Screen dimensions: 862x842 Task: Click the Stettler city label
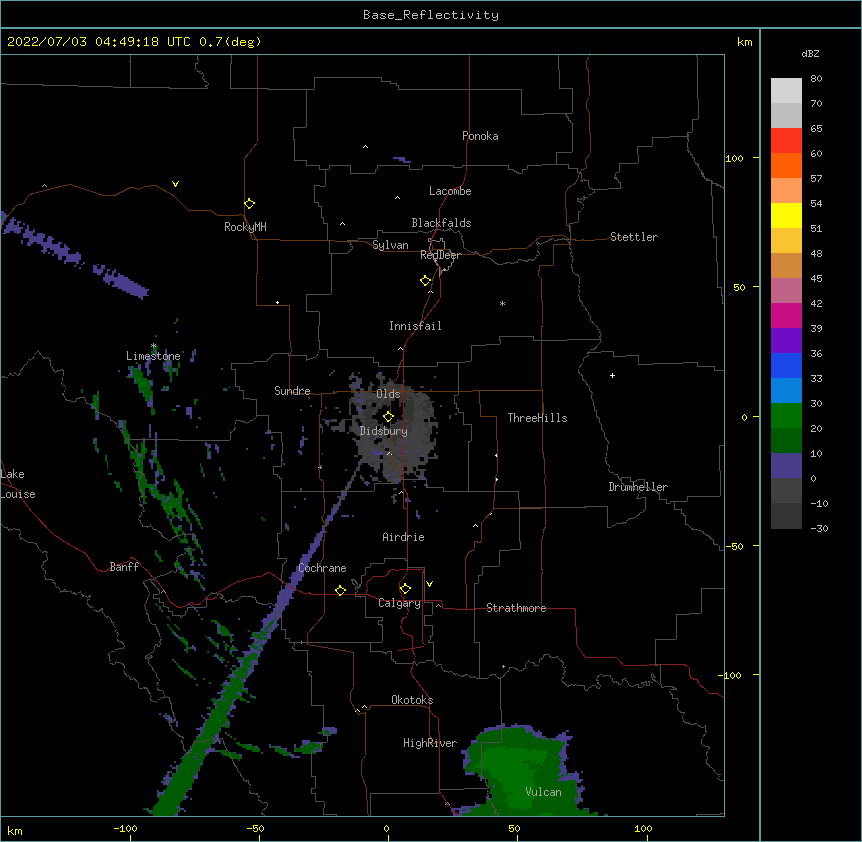[x=634, y=237]
